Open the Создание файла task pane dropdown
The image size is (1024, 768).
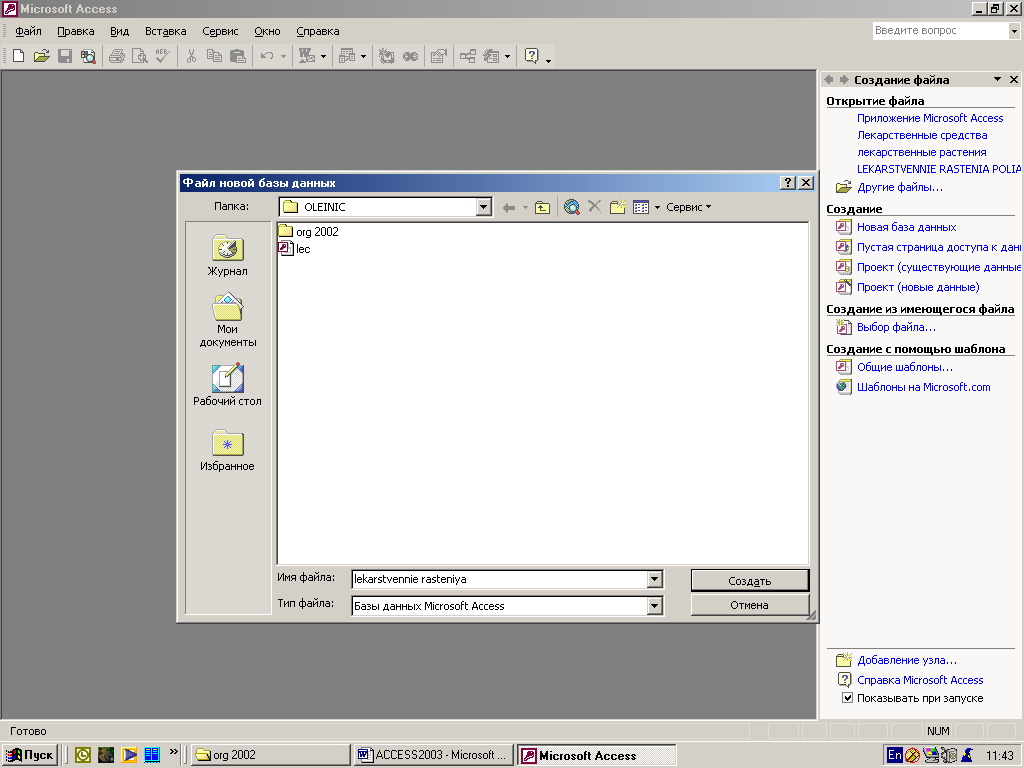point(997,79)
